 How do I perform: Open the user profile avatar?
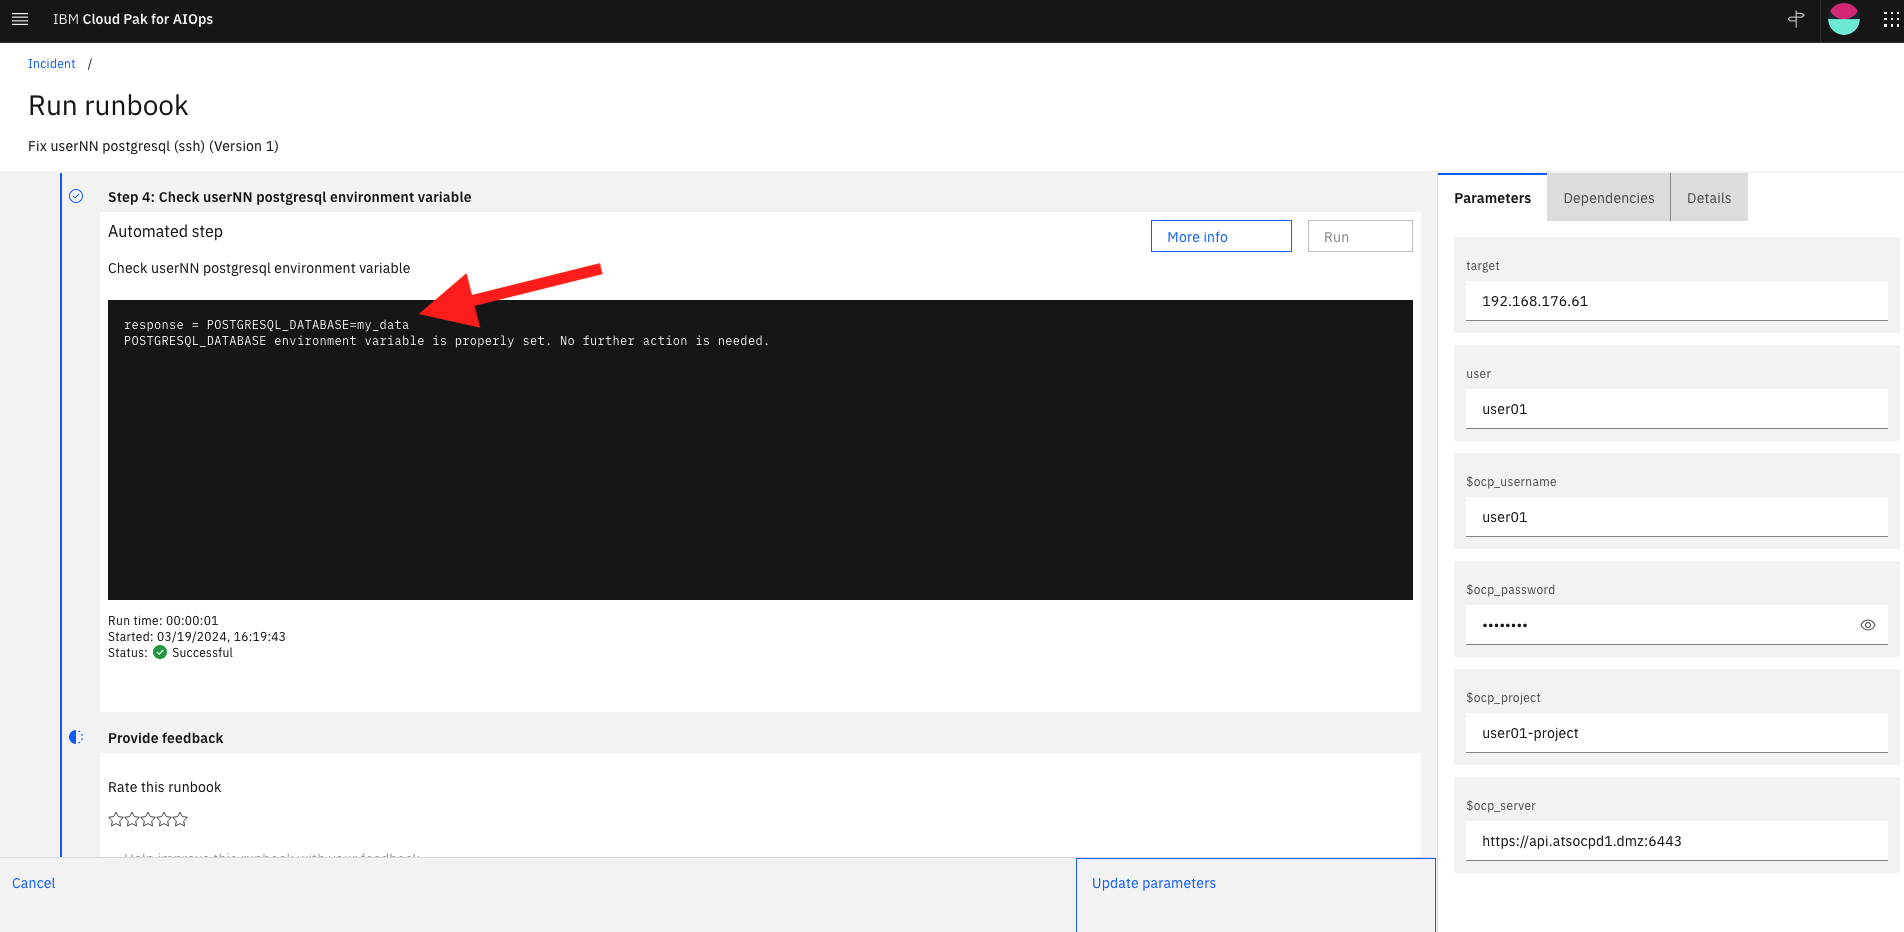pos(1843,19)
